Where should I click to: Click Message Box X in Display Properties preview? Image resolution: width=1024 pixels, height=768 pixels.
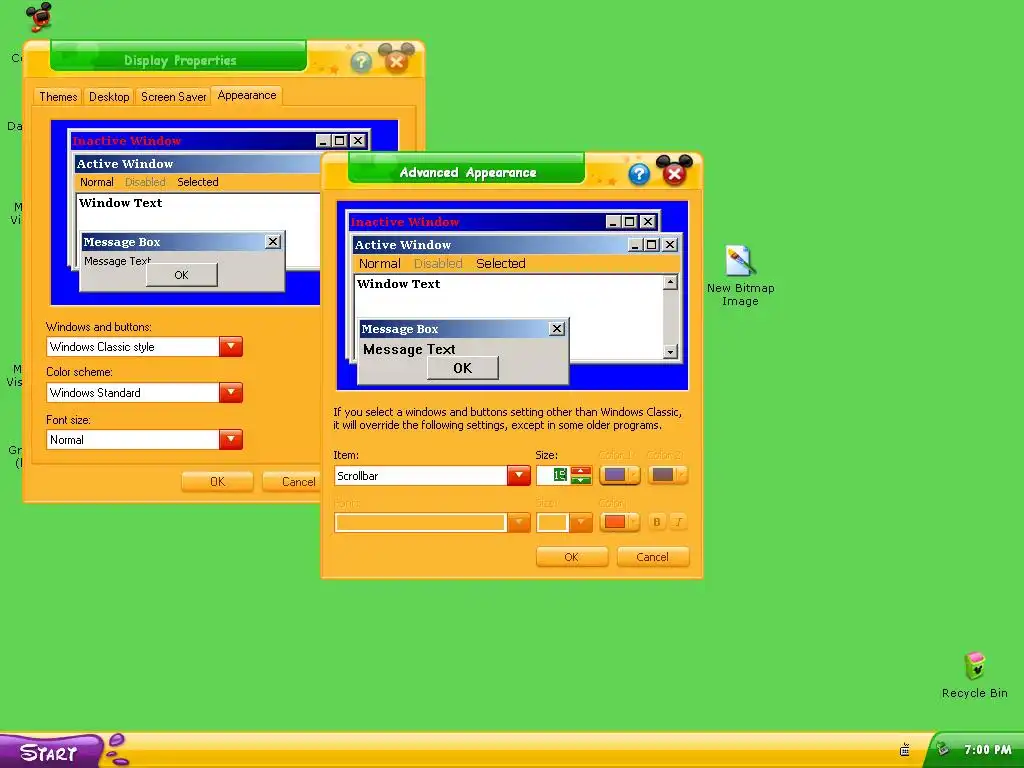[x=273, y=242]
